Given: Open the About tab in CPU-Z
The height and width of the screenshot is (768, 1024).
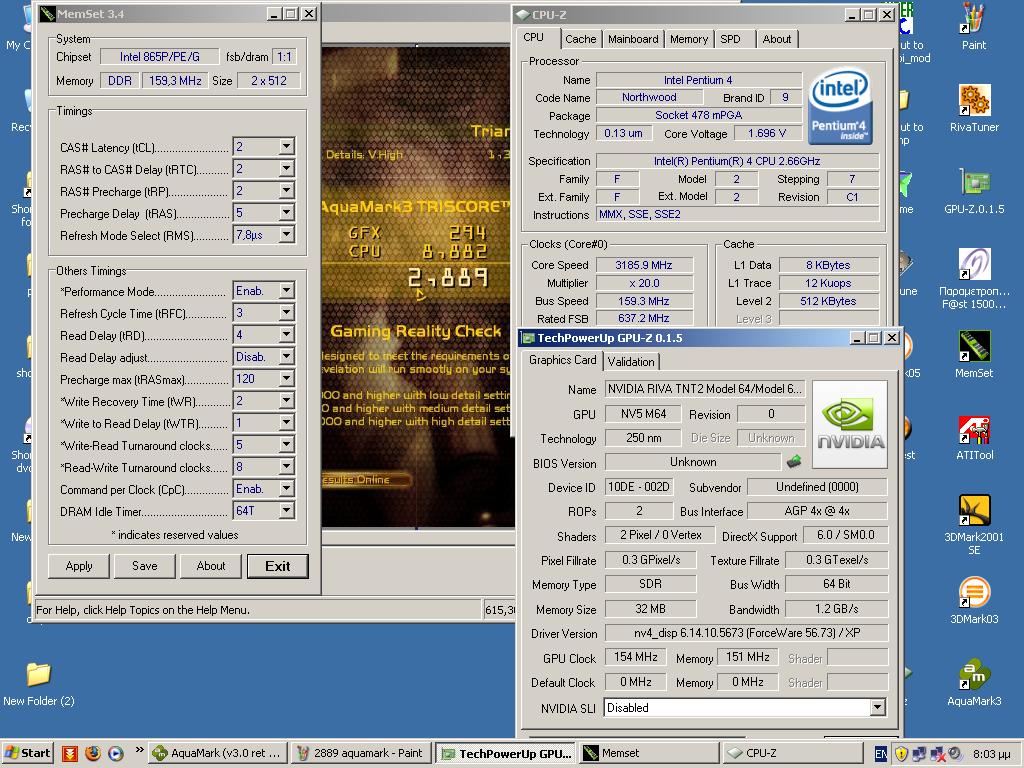Looking at the screenshot, I should pos(776,39).
